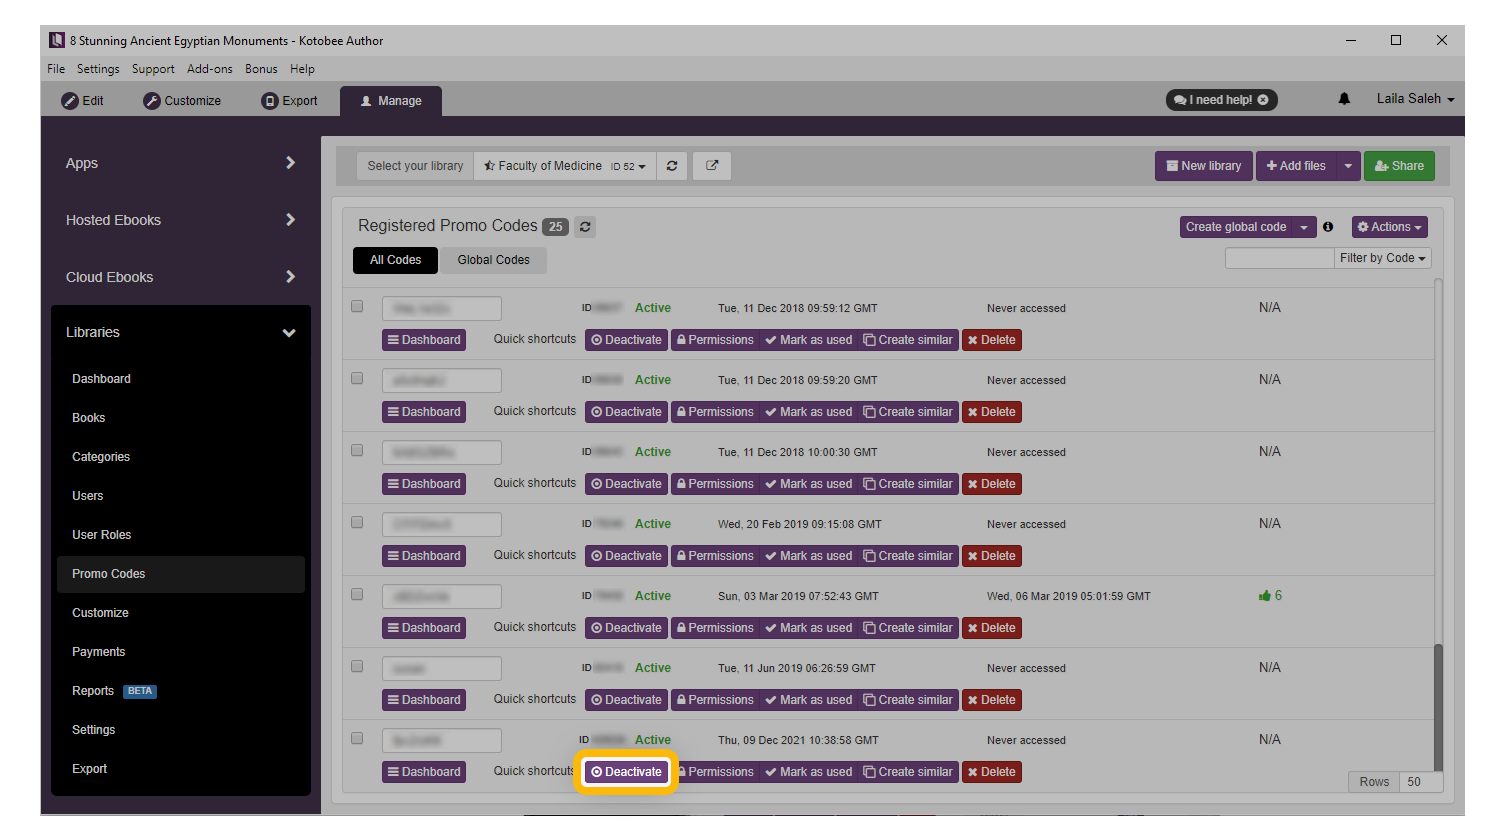
Task: Open the Export tab
Action: (289, 101)
